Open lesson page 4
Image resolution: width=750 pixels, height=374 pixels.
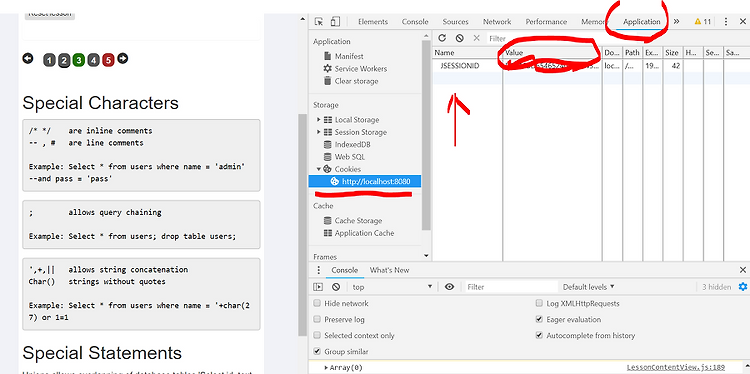(94, 60)
